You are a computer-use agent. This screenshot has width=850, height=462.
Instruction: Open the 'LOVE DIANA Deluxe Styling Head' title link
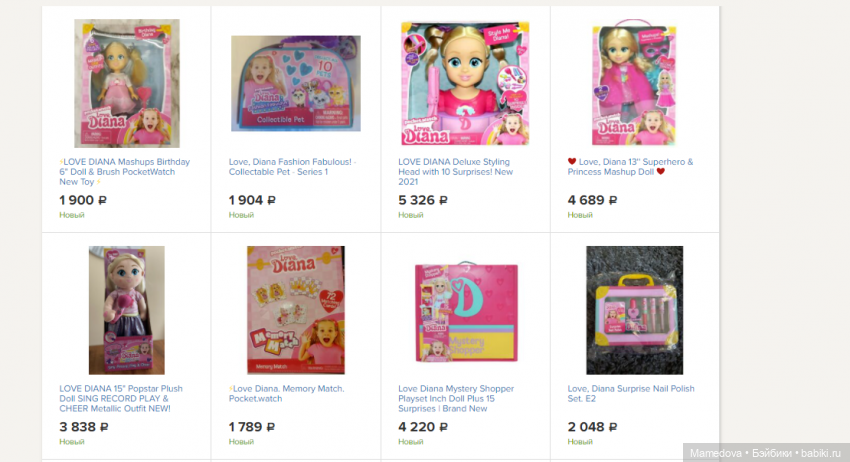click(x=455, y=171)
